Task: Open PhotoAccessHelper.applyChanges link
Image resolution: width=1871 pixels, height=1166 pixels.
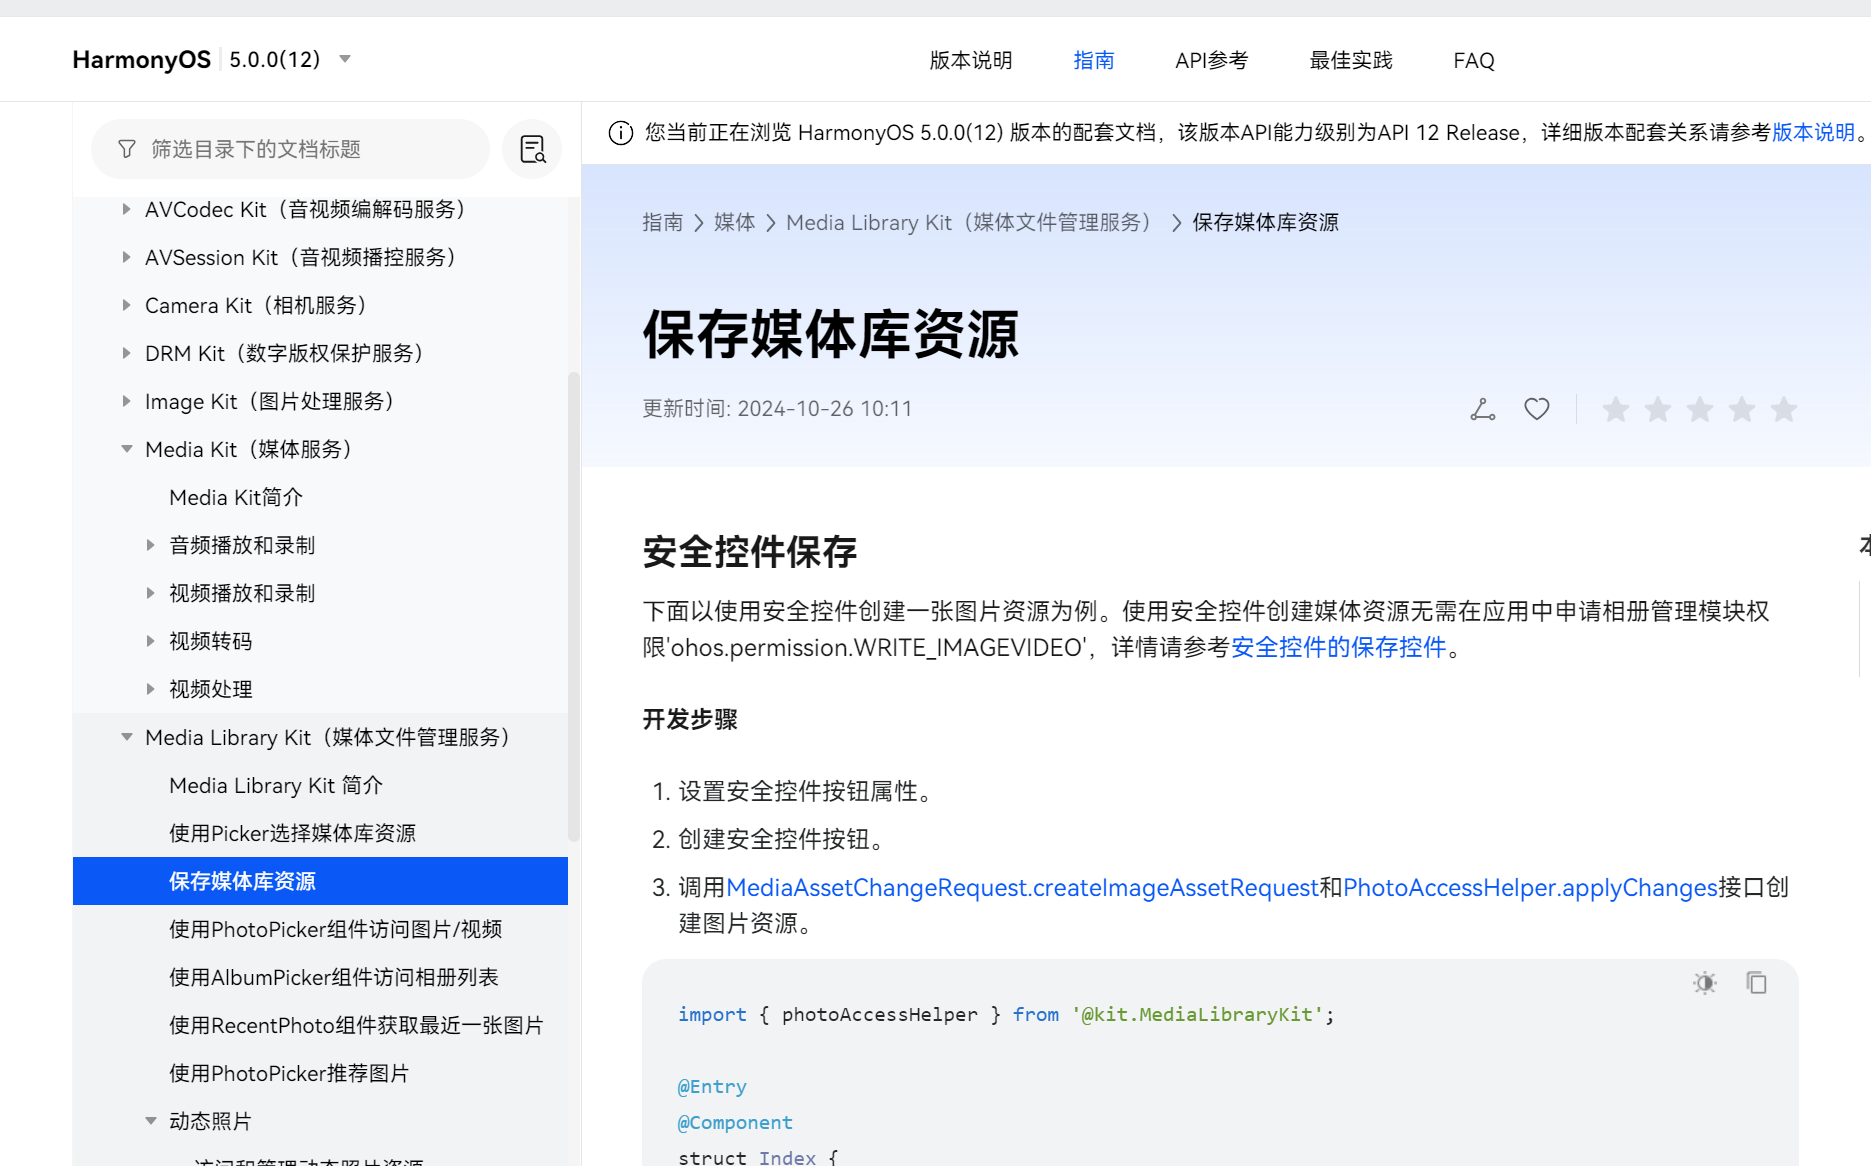Action: (1530, 887)
